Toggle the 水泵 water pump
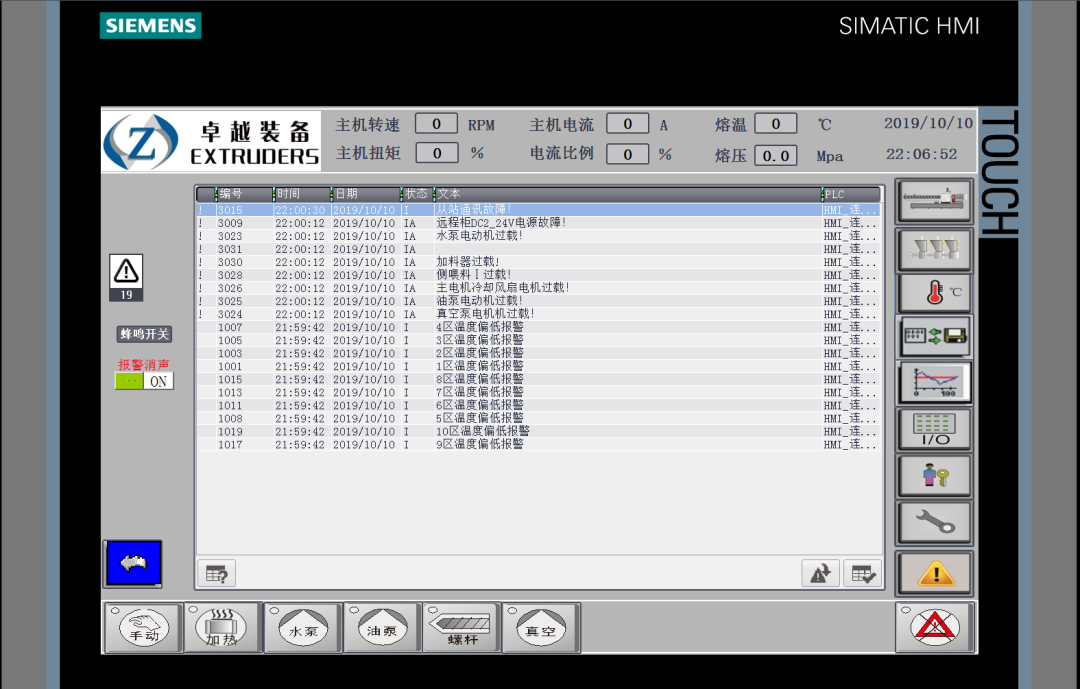This screenshot has width=1080, height=689. pos(301,628)
